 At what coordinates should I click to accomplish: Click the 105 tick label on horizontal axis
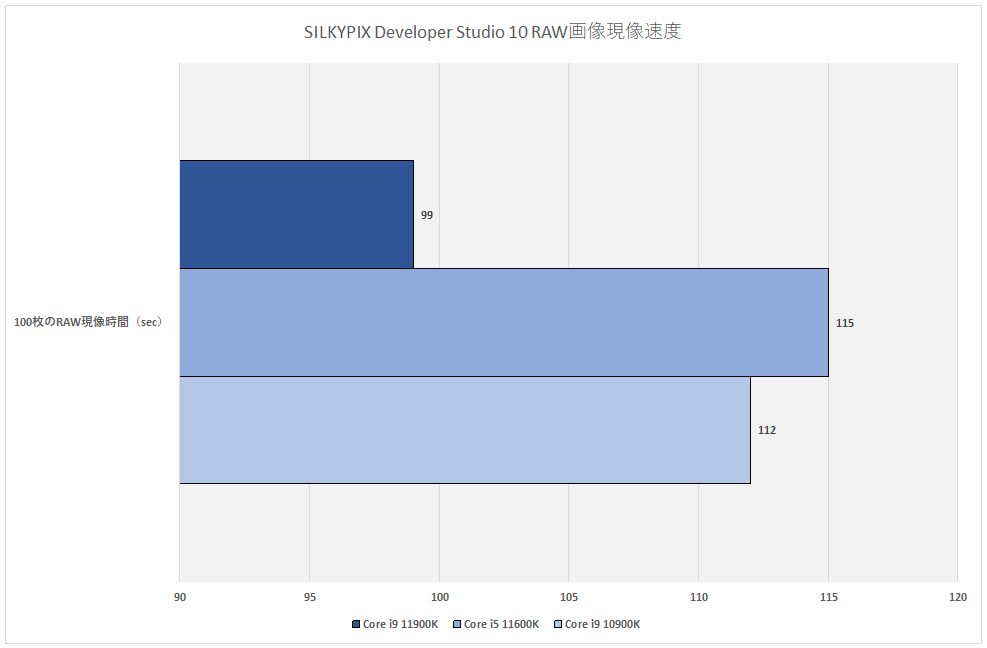[568, 598]
